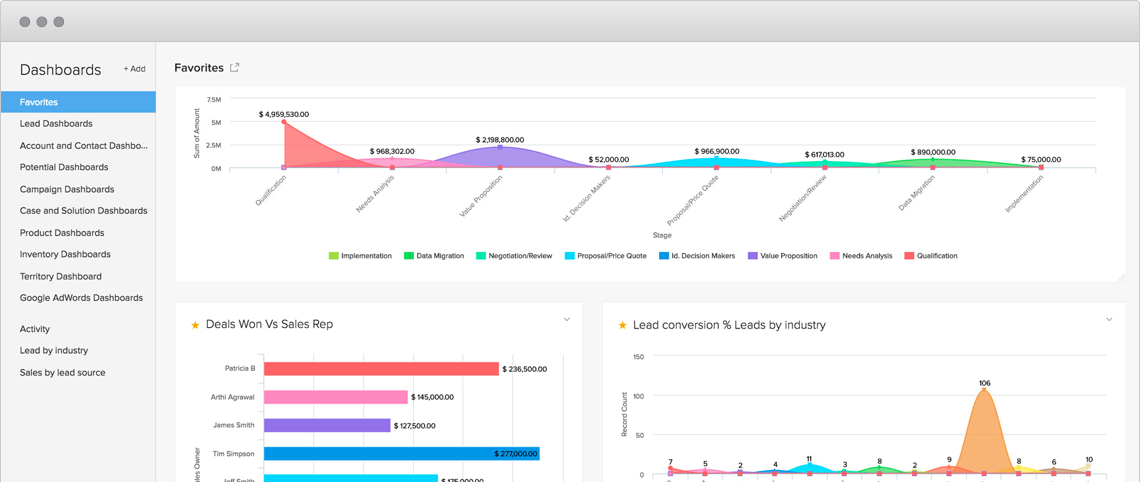1140x482 pixels.
Task: Open Potential Dashboards
Action: coord(64,167)
